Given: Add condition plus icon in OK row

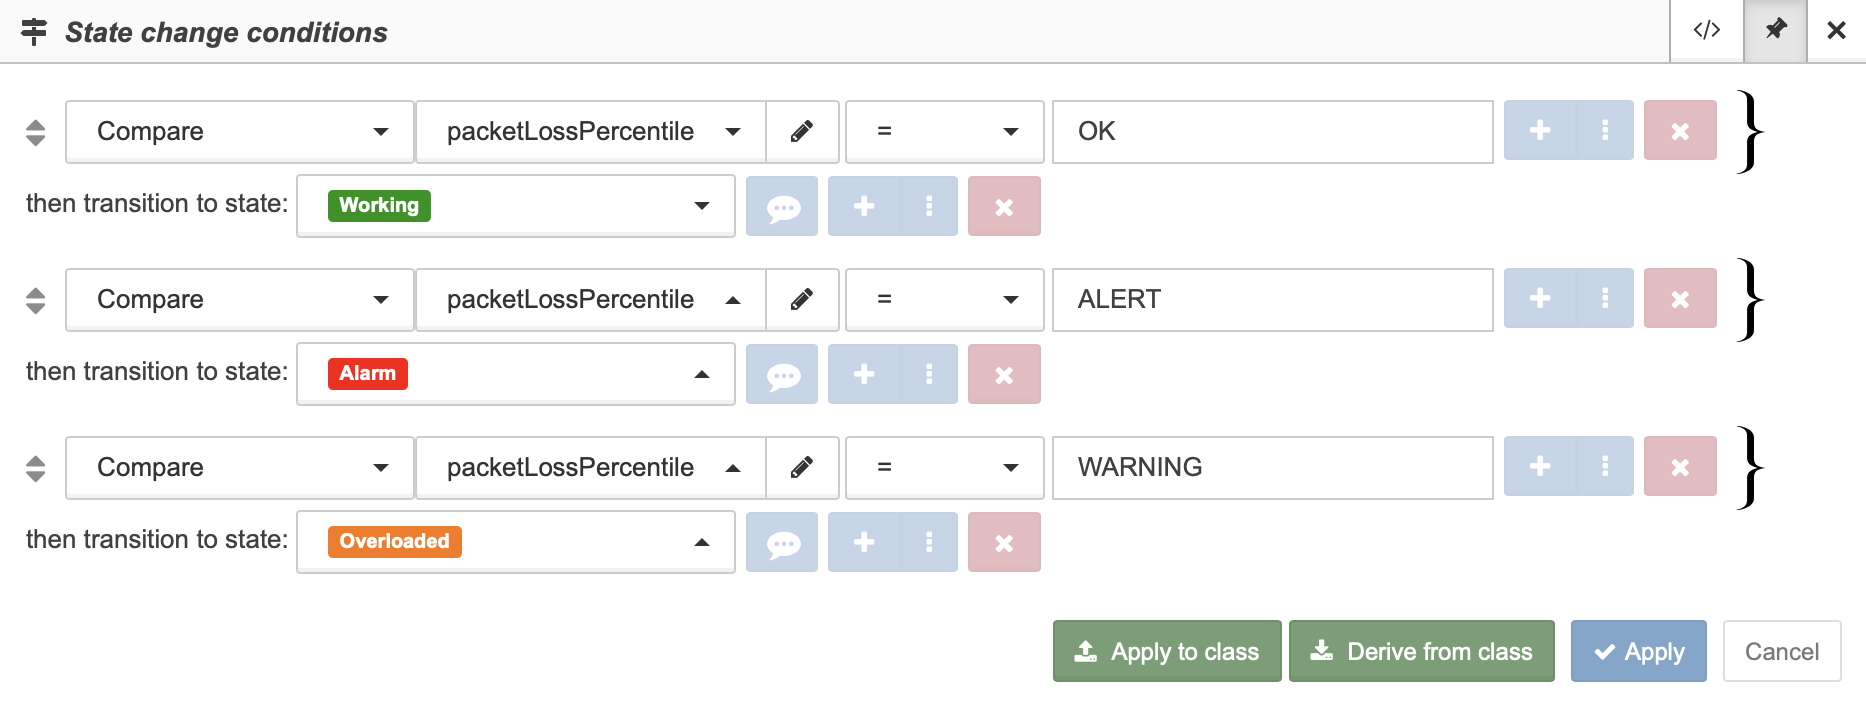Looking at the screenshot, I should tap(1540, 130).
